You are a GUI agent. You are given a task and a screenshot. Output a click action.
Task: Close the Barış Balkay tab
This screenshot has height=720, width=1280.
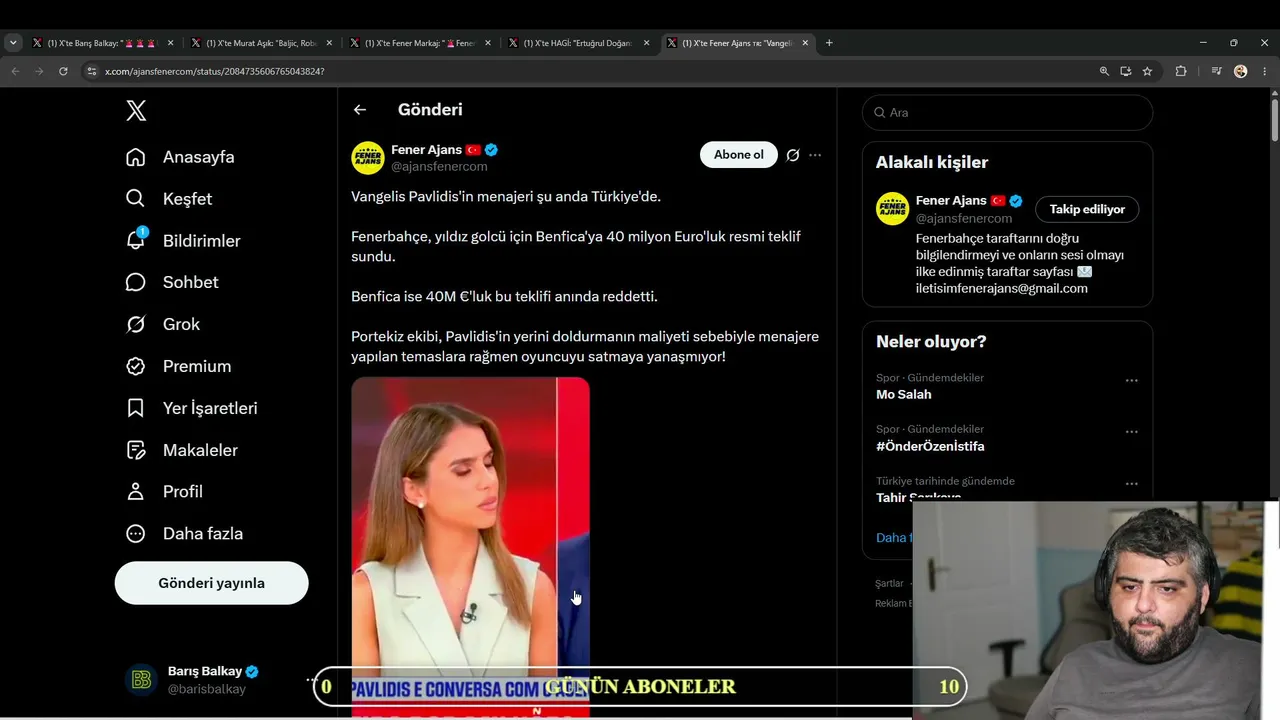[170, 43]
